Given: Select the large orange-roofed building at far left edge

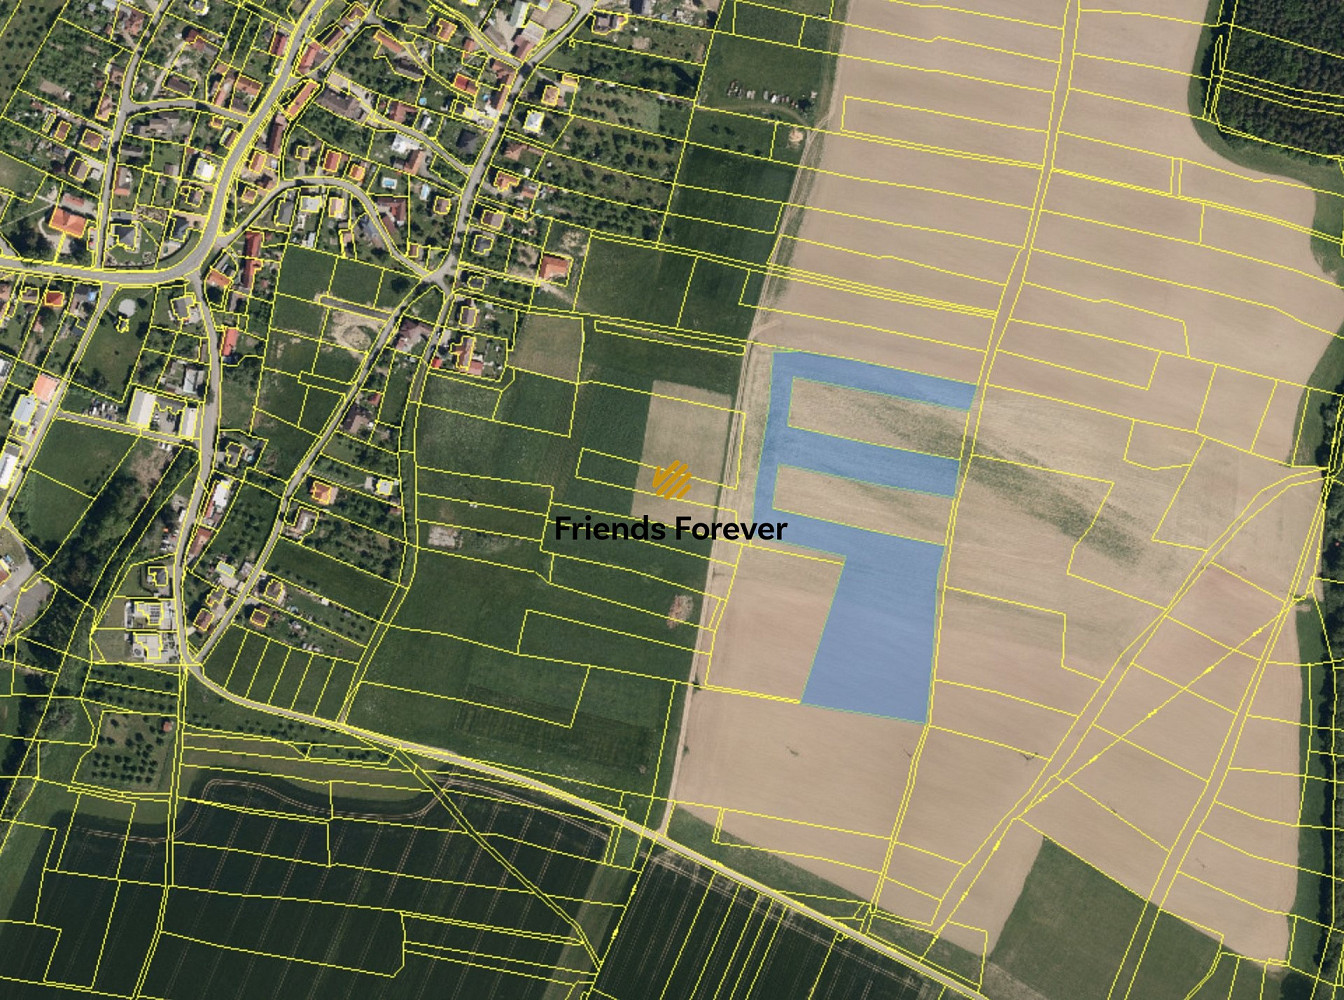Looking at the screenshot, I should [68, 222].
